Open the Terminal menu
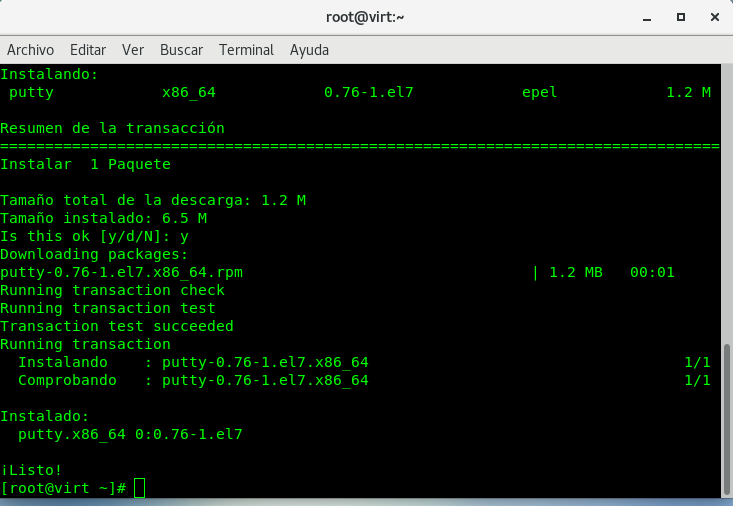 pos(246,50)
